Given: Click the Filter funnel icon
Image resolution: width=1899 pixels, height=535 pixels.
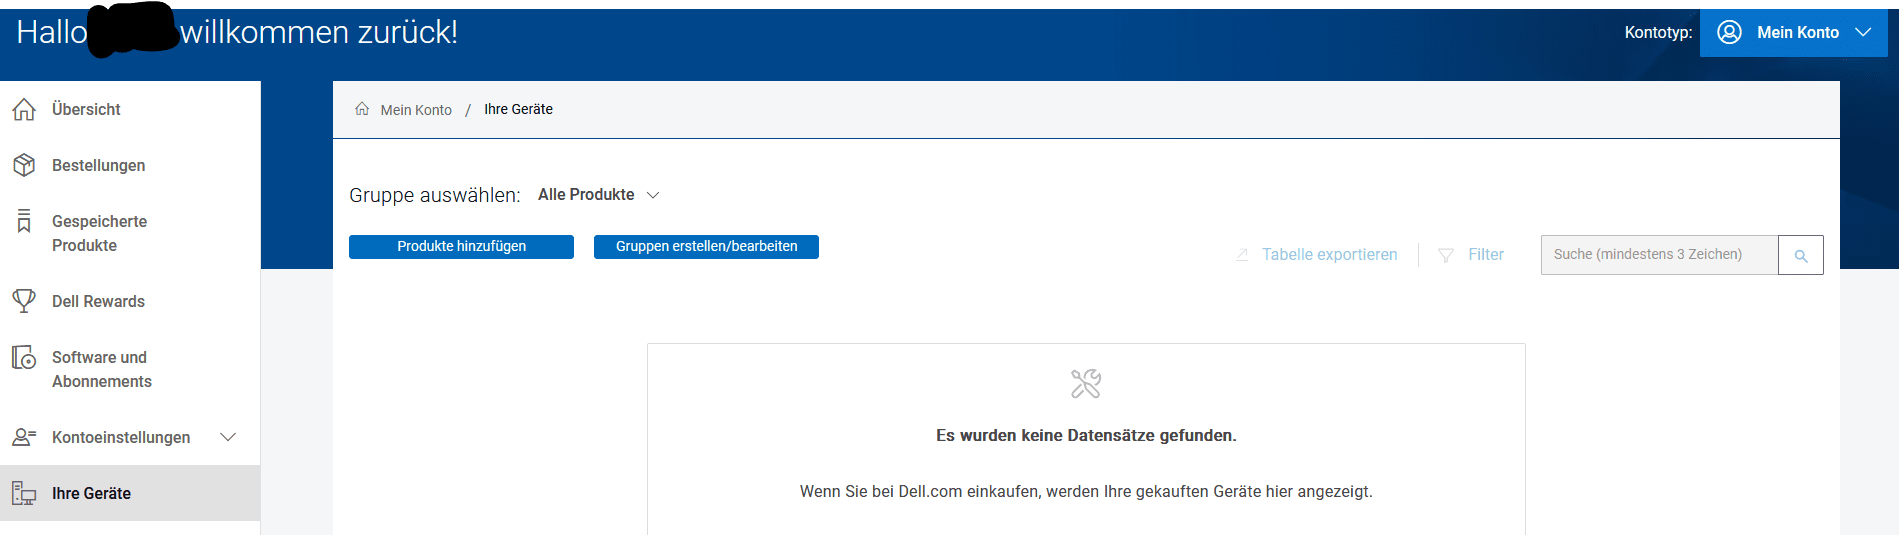Looking at the screenshot, I should click(1446, 255).
